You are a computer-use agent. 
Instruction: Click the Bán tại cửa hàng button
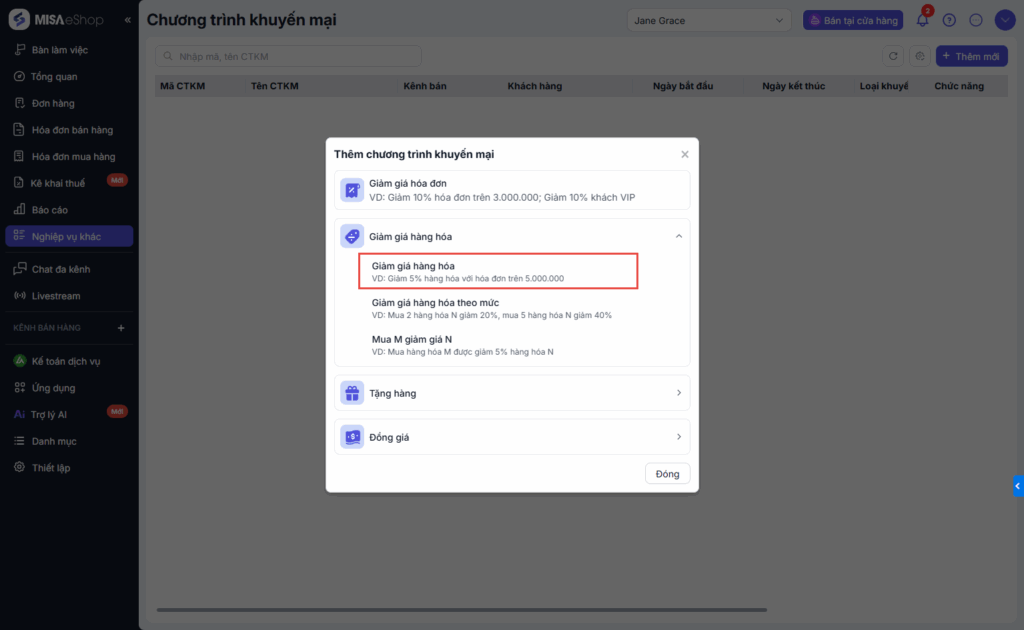(853, 20)
